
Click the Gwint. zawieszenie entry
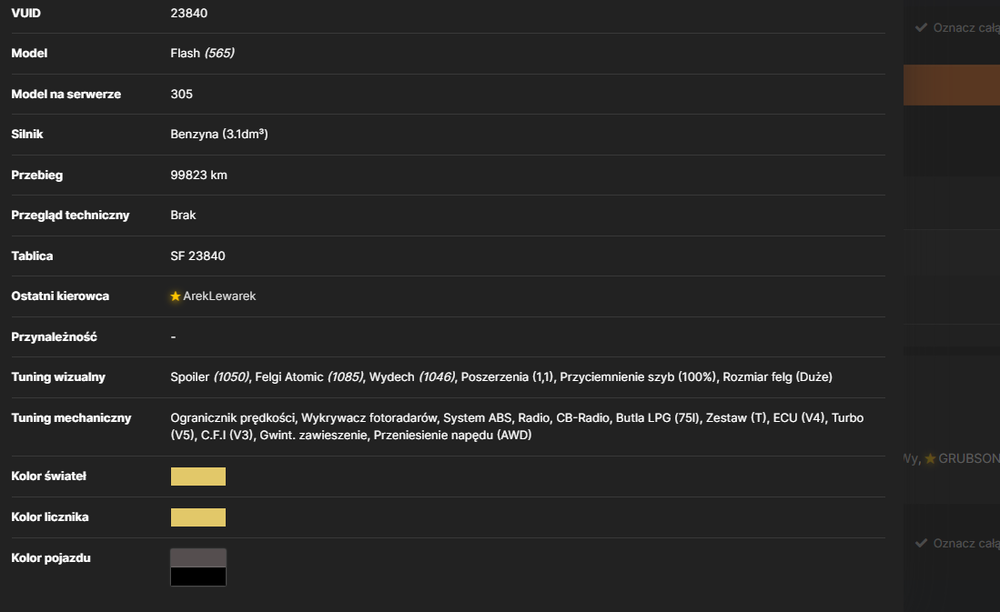click(x=313, y=435)
